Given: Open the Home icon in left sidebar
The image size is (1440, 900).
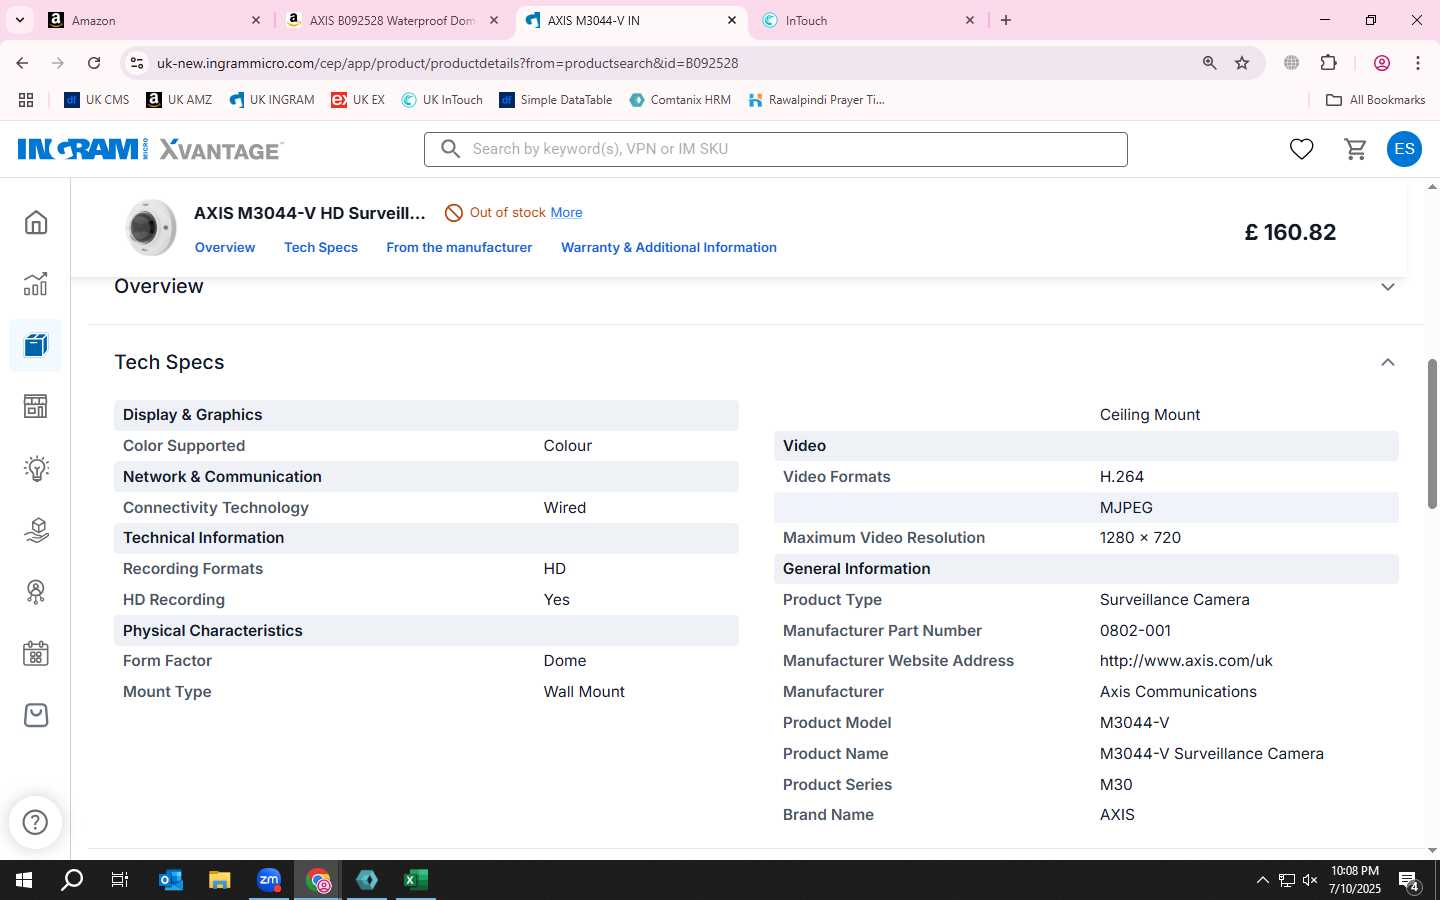Looking at the screenshot, I should click(x=36, y=222).
